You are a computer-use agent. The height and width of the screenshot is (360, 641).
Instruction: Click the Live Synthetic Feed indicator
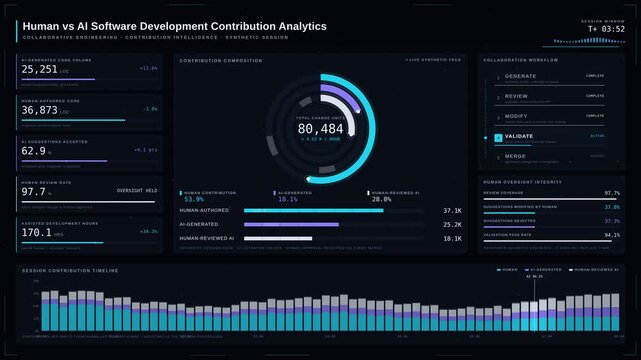(433, 60)
